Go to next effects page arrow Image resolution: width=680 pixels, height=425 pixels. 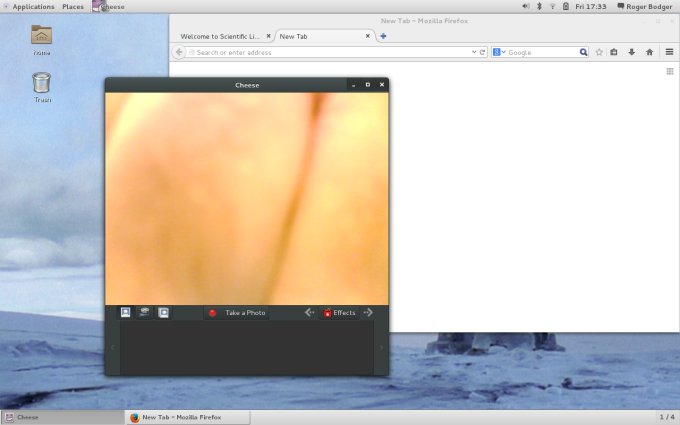click(368, 313)
